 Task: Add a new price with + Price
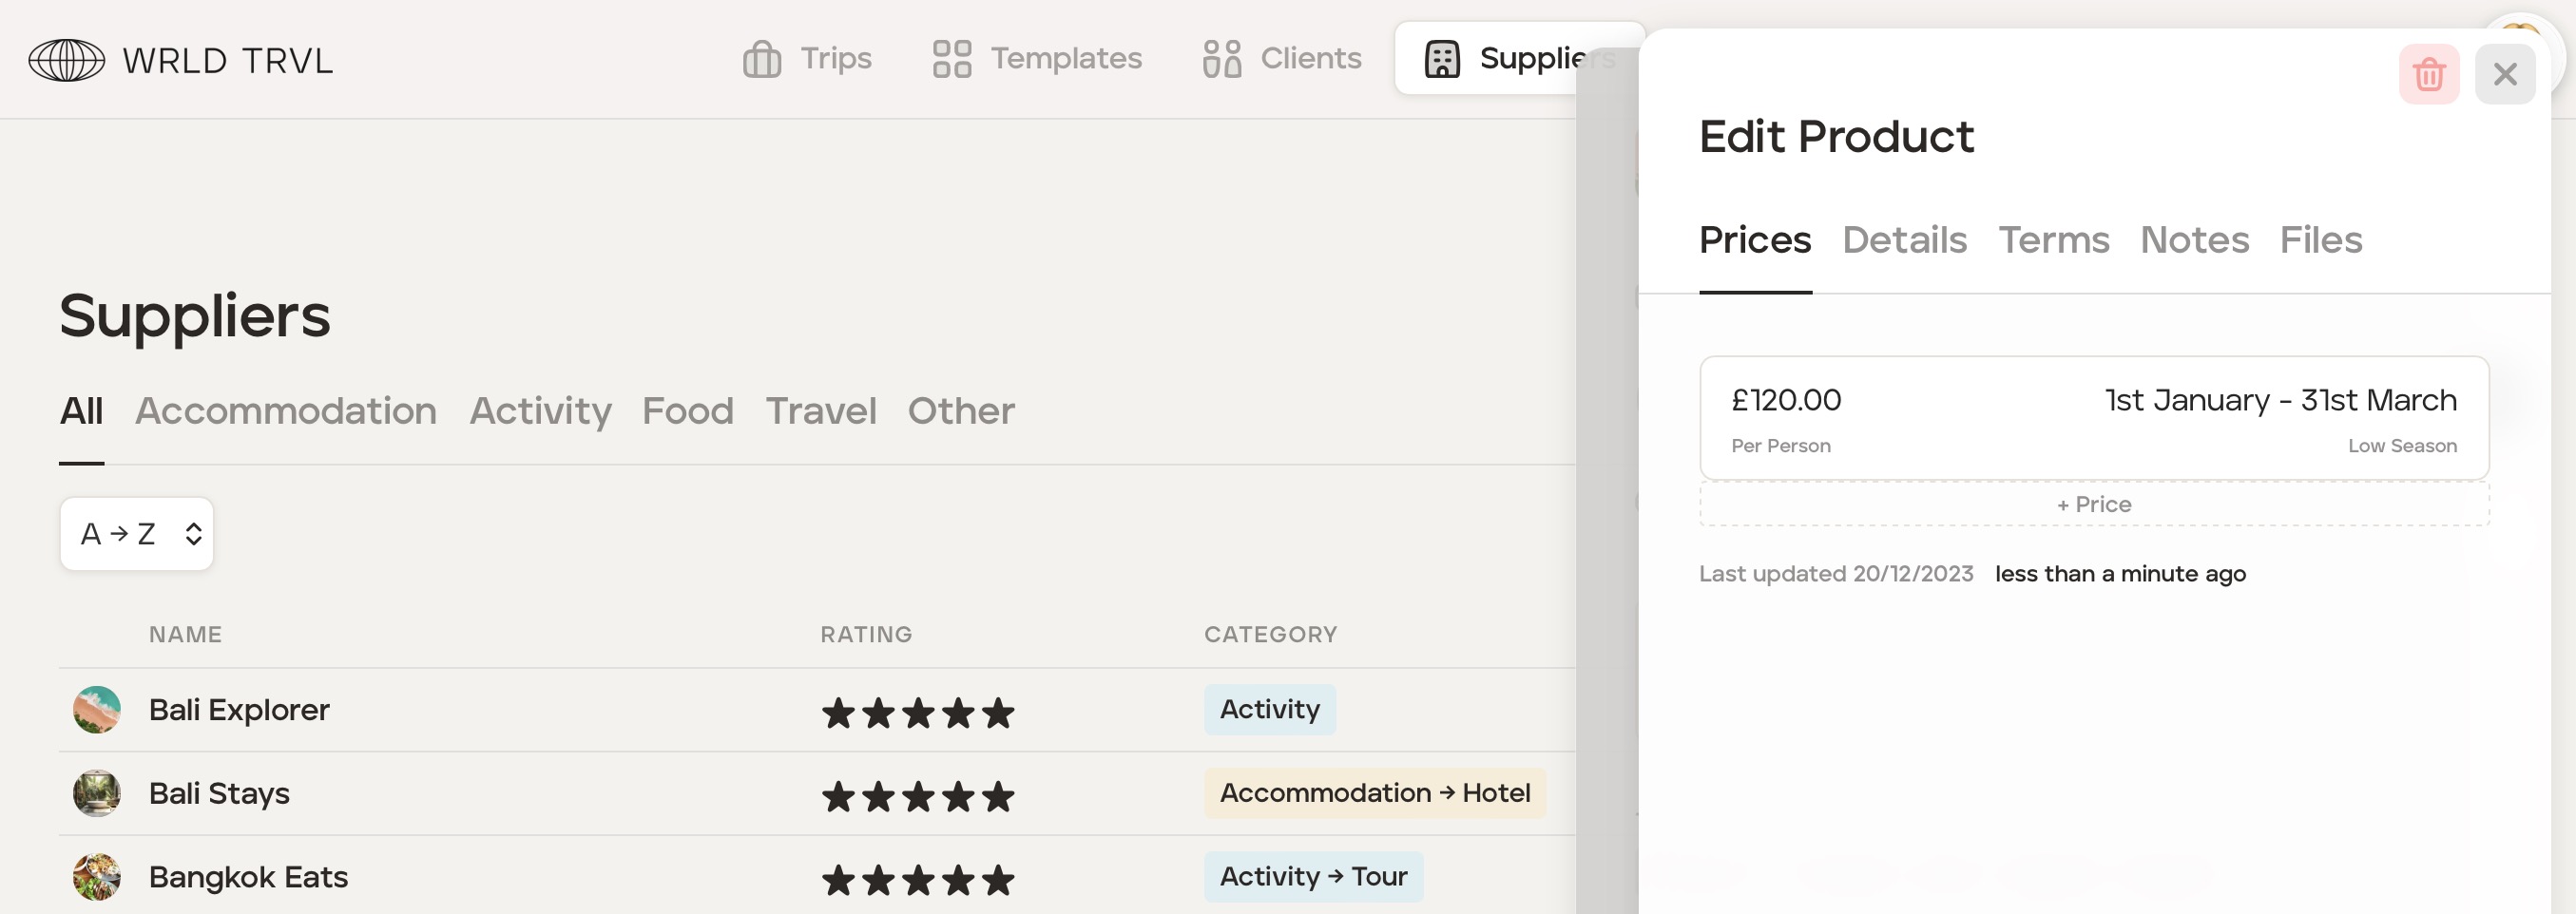2093,504
